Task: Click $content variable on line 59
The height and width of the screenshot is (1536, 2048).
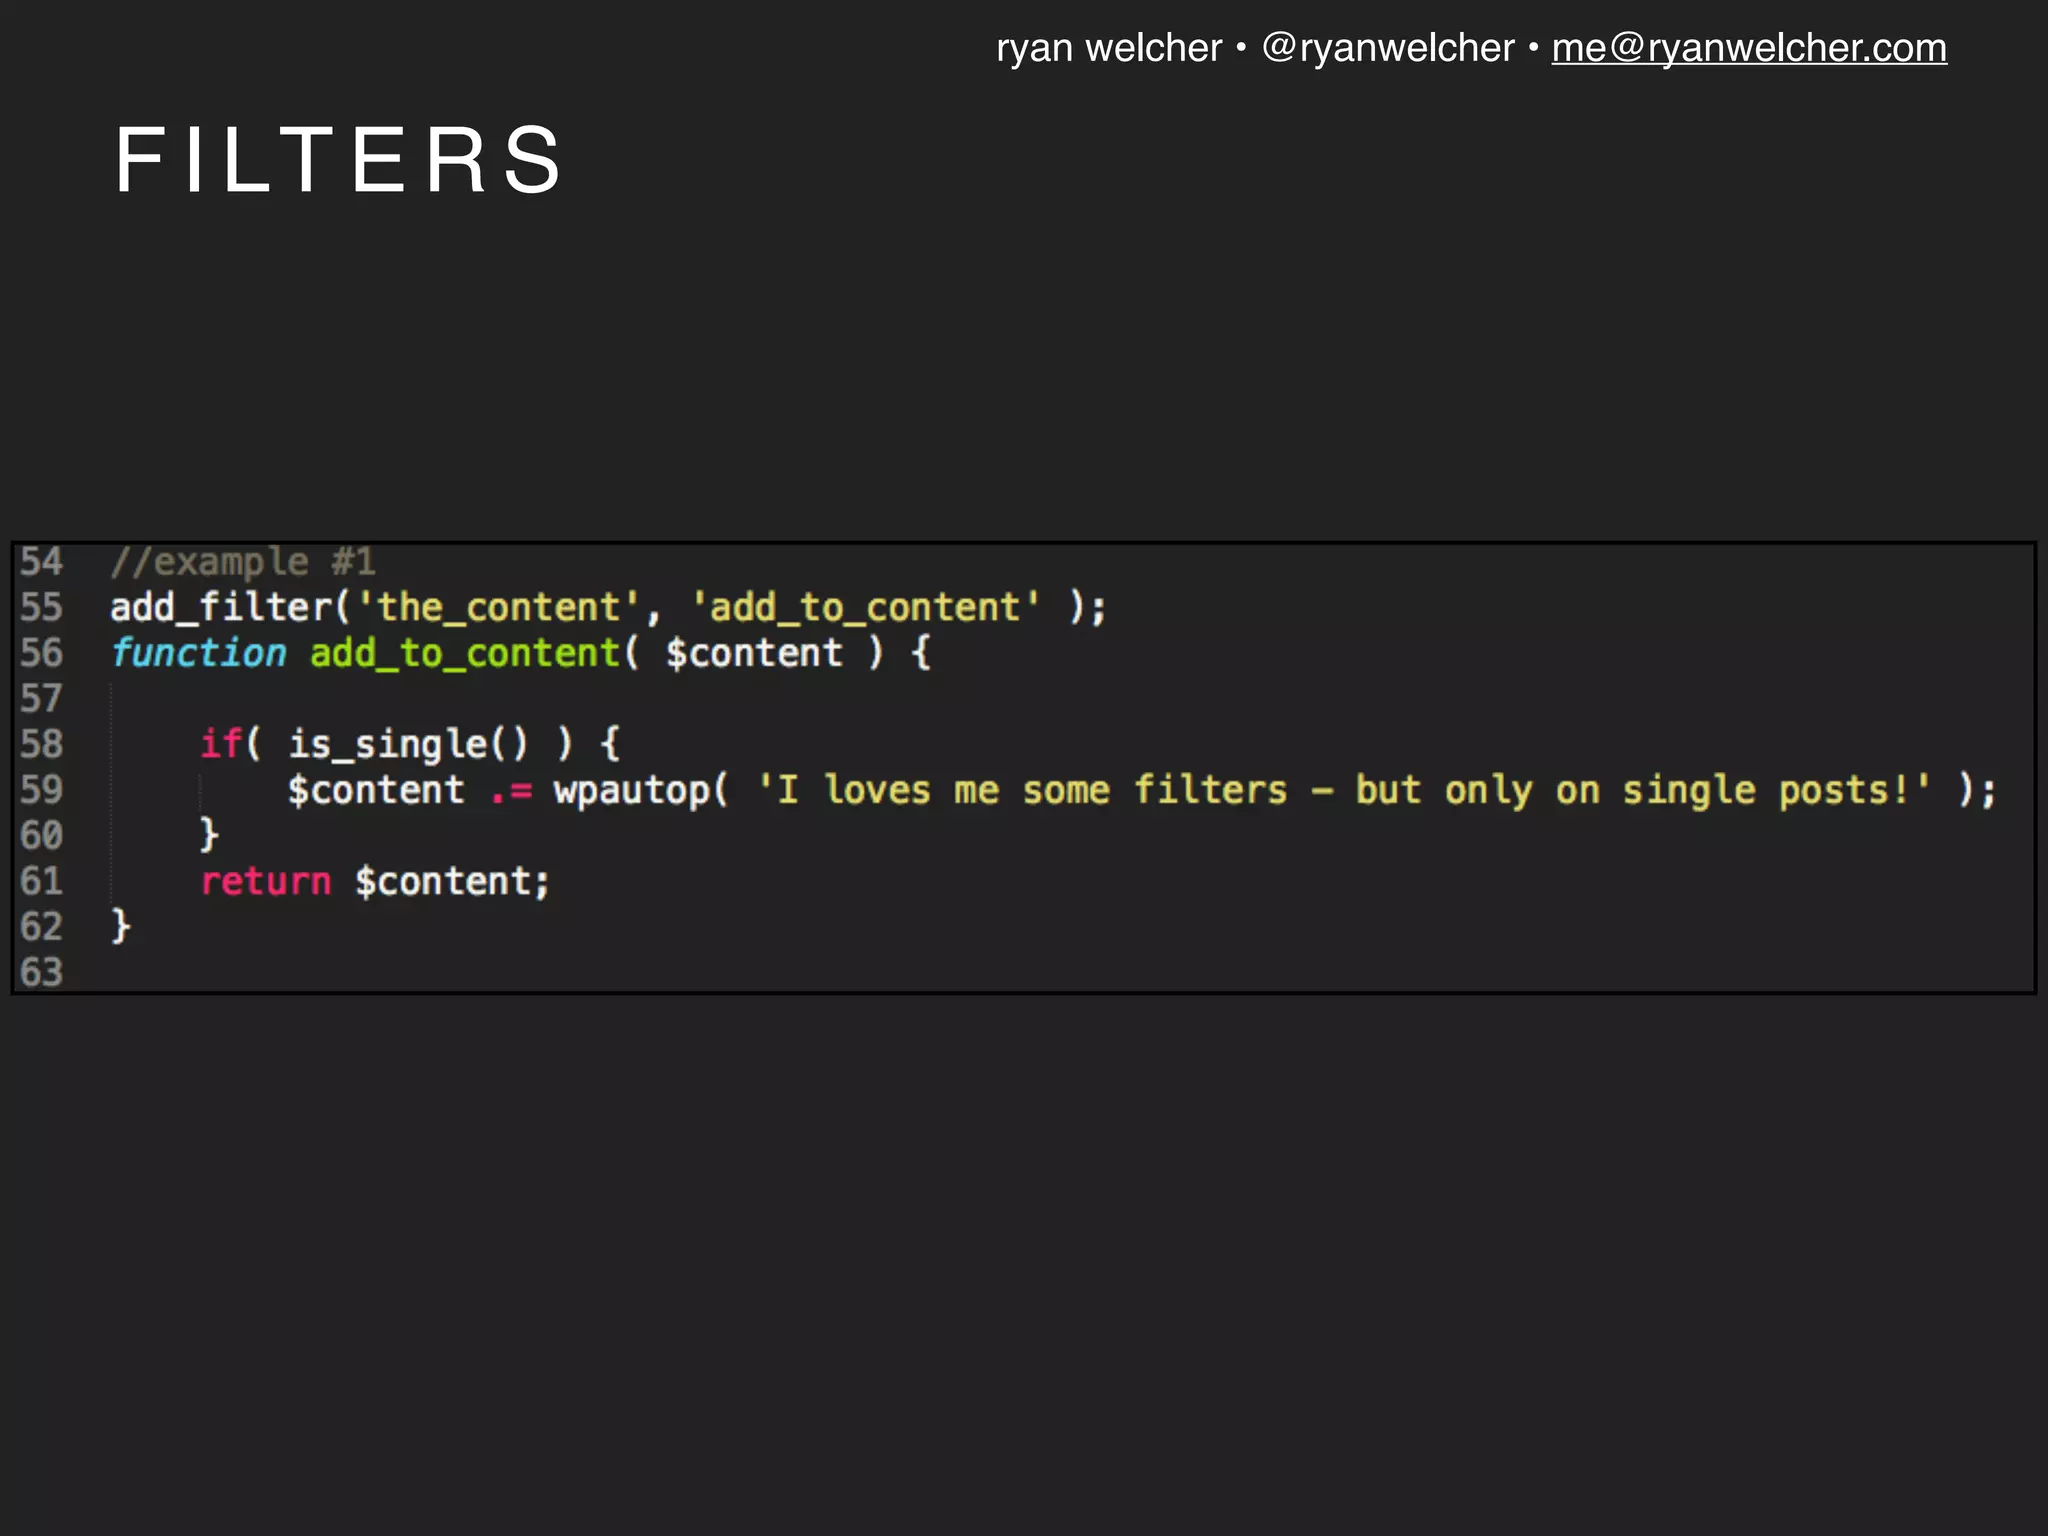Action: [x=376, y=790]
